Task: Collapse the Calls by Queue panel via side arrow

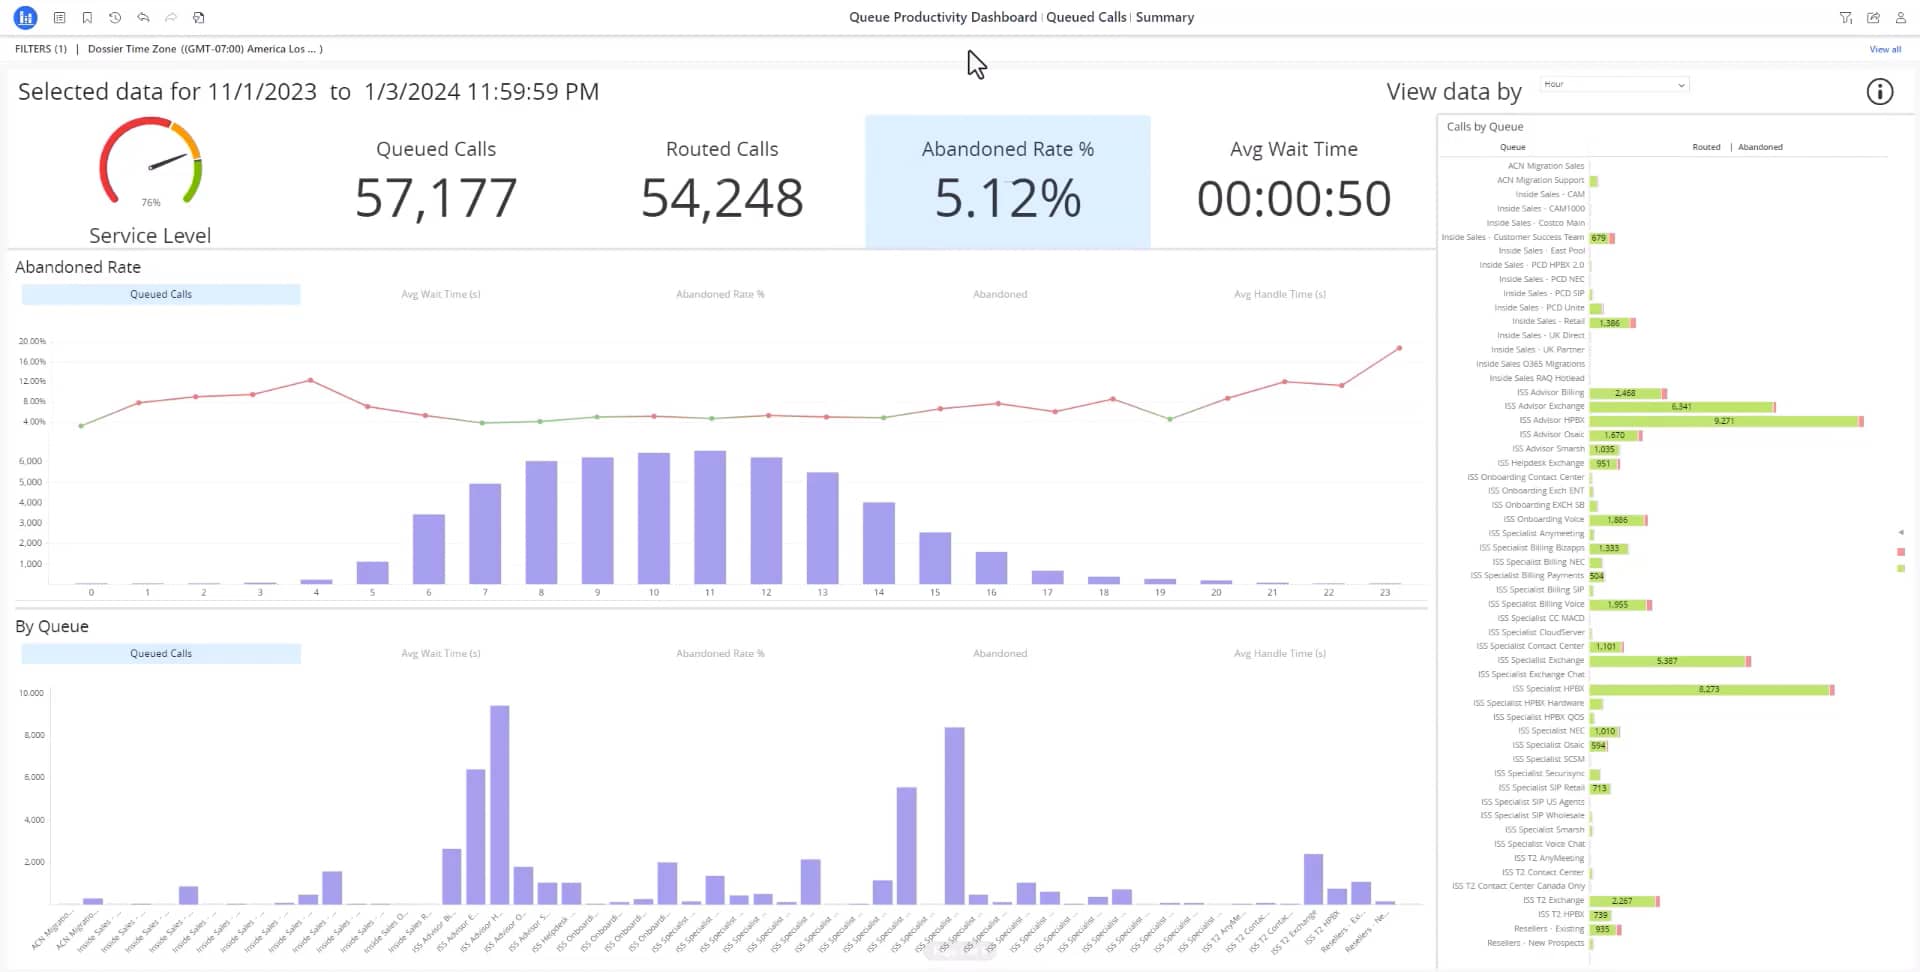Action: 1900,532
